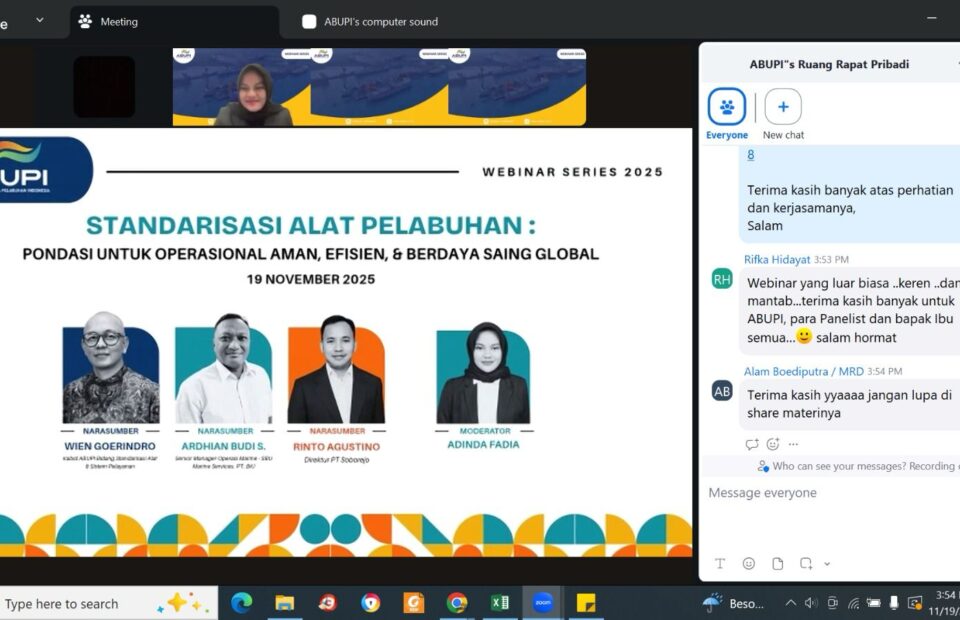This screenshot has height=620, width=960.
Task: Click sender name Alam Boediputra / MRD
Action: [804, 372]
